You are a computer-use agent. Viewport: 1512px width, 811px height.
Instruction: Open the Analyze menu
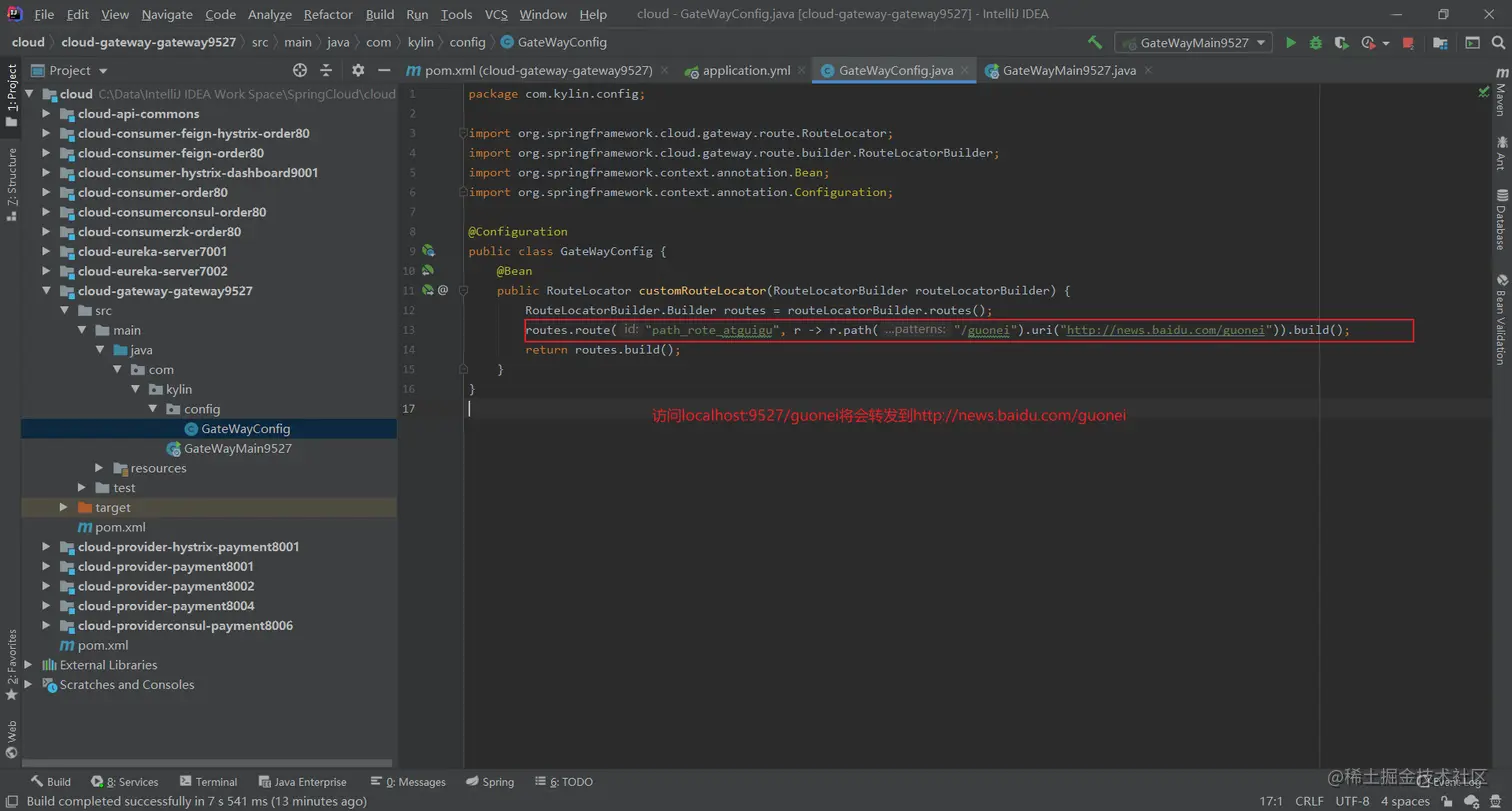point(270,14)
